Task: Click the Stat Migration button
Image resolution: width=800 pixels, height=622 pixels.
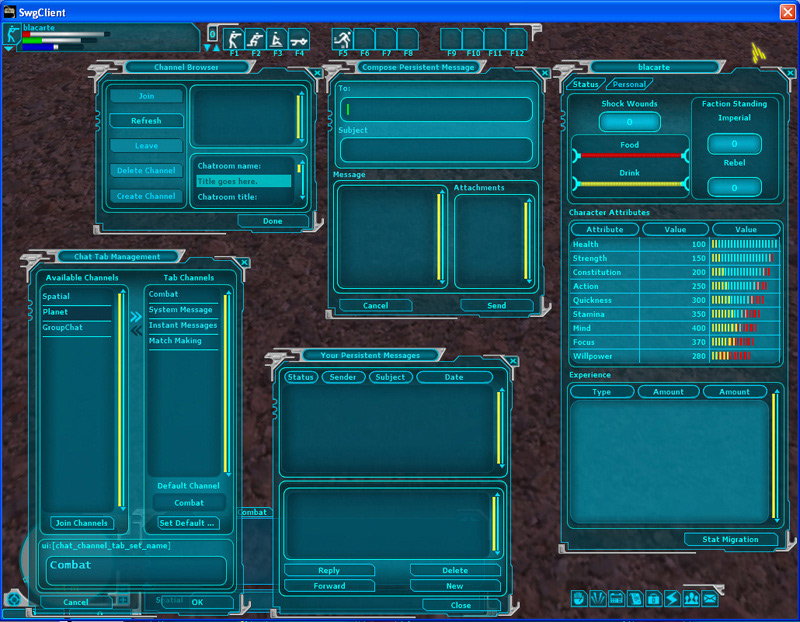Action: click(x=731, y=539)
